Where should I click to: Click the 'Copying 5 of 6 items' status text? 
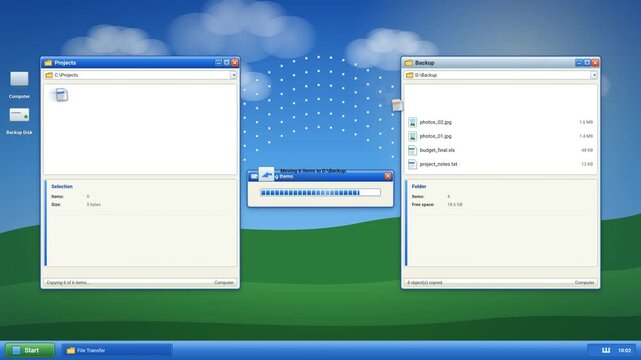click(x=67, y=282)
